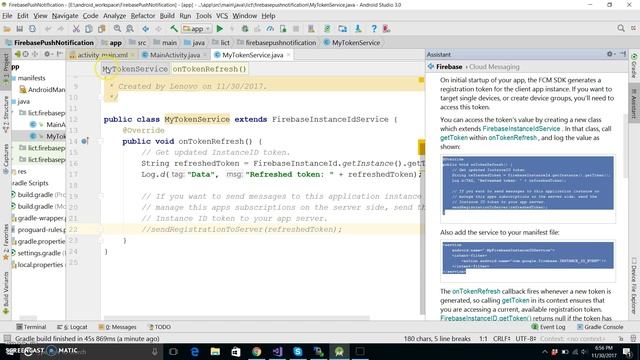Hide the Assistant panel with the hide icon

623,54
